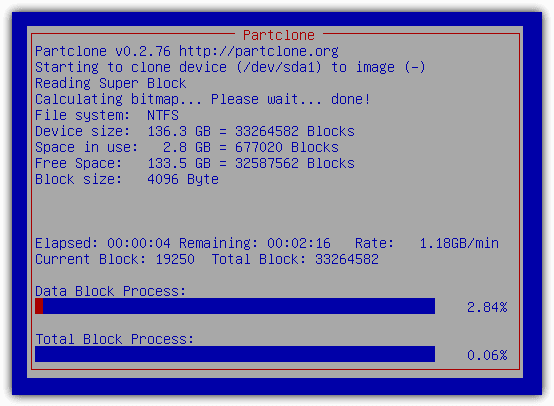554x406 pixels.
Task: Click the 'File system: NTFS' line
Action: tap(107, 115)
